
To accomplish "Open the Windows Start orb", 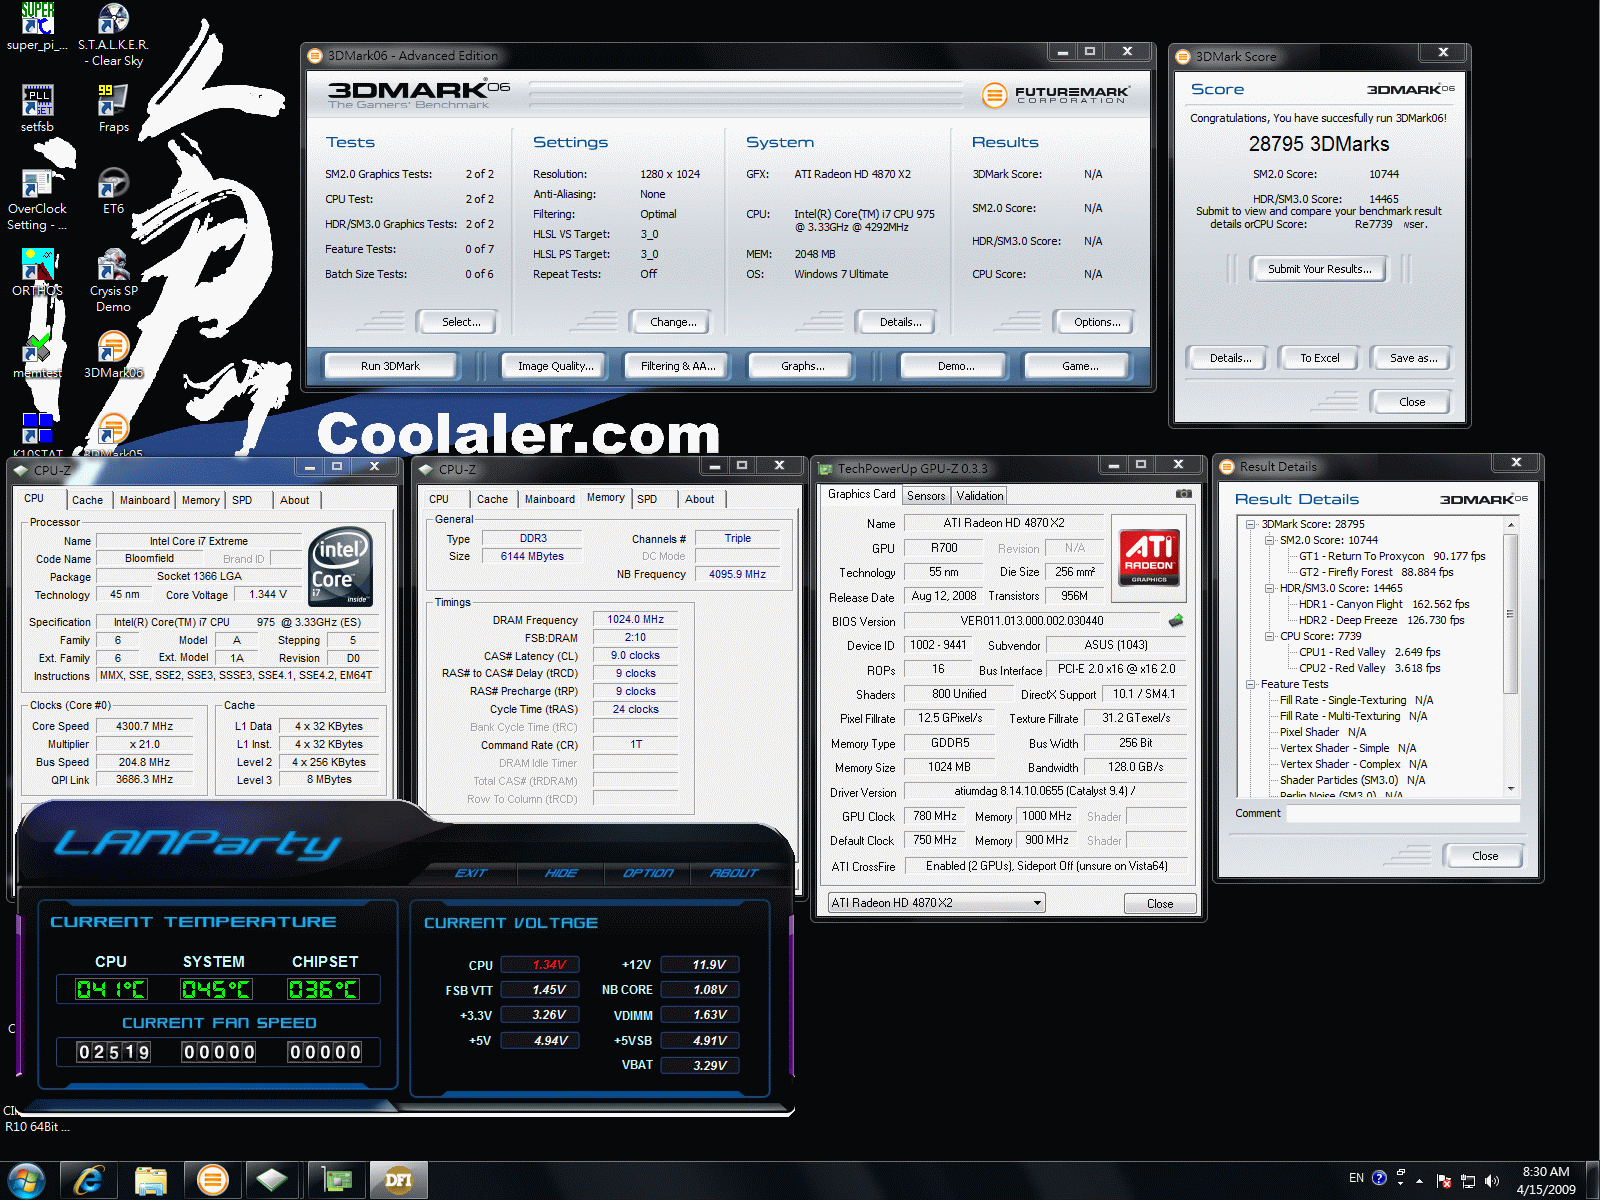I will click(27, 1181).
